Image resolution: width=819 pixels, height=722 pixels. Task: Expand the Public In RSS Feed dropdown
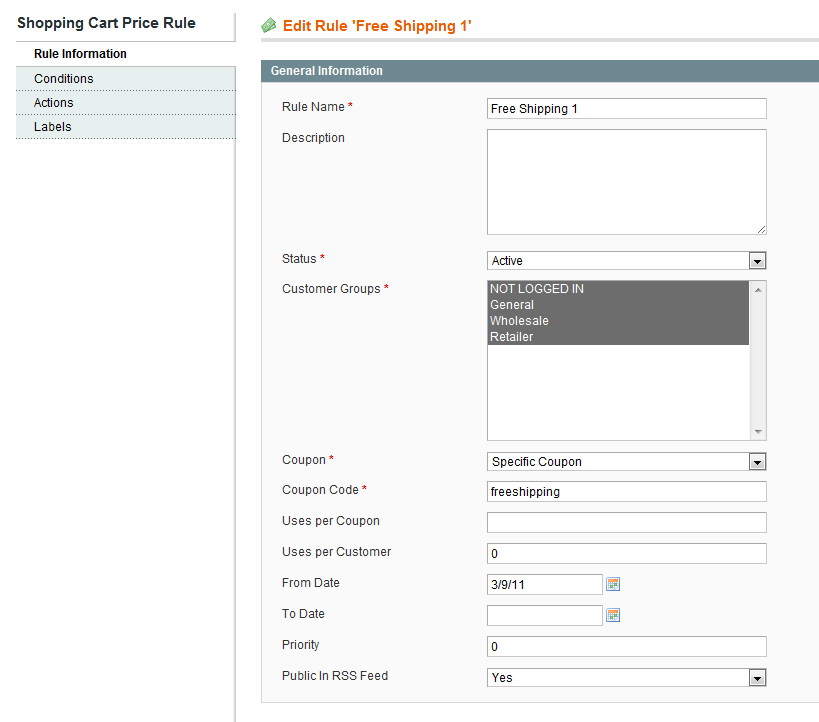(x=626, y=678)
